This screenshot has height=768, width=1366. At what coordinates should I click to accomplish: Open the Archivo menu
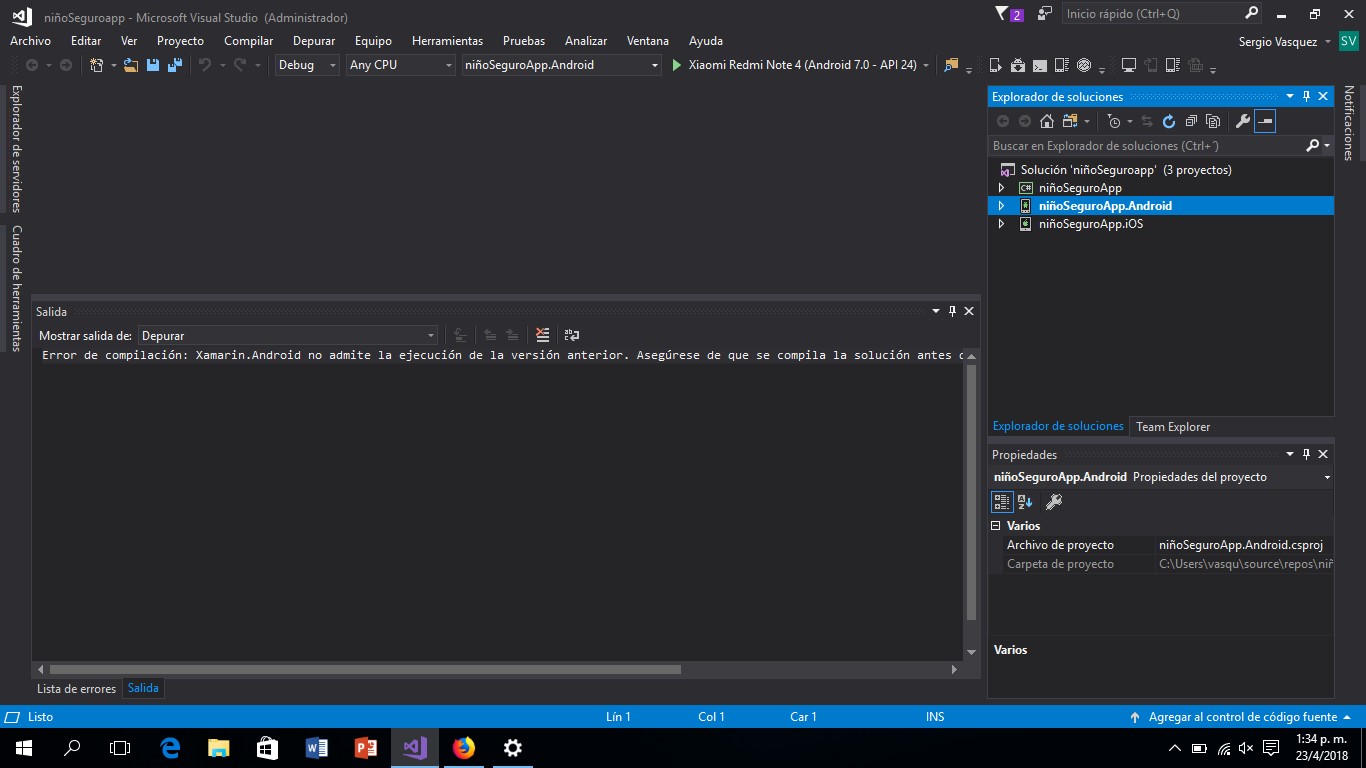pyautogui.click(x=30, y=41)
